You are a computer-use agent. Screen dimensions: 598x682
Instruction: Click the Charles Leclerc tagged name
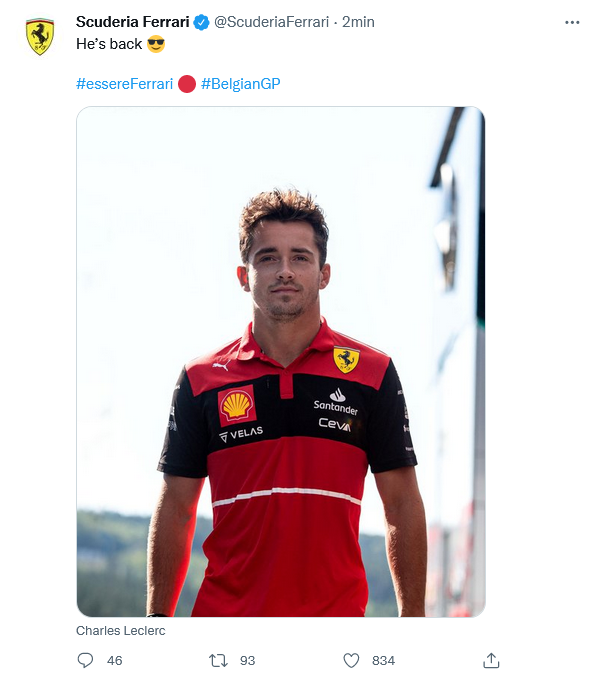[x=120, y=631]
